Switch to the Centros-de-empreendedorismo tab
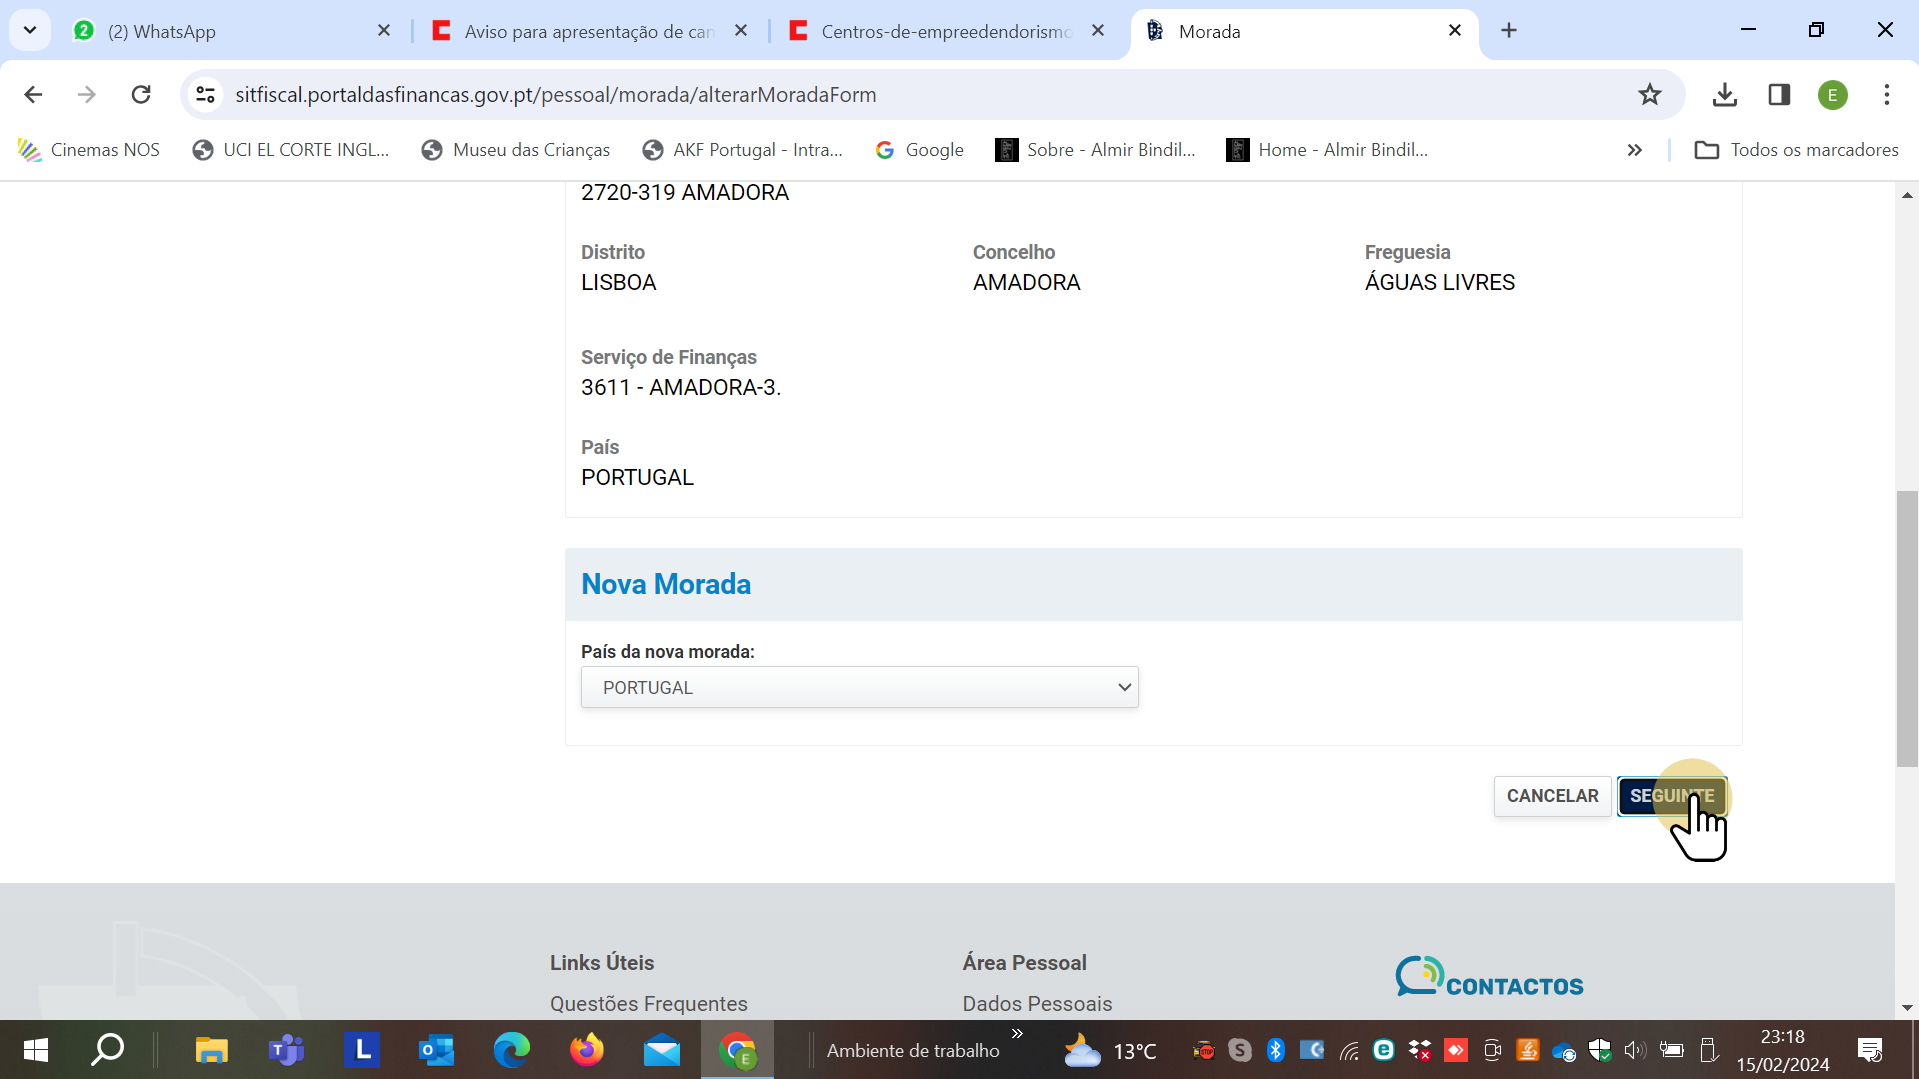 tap(945, 31)
